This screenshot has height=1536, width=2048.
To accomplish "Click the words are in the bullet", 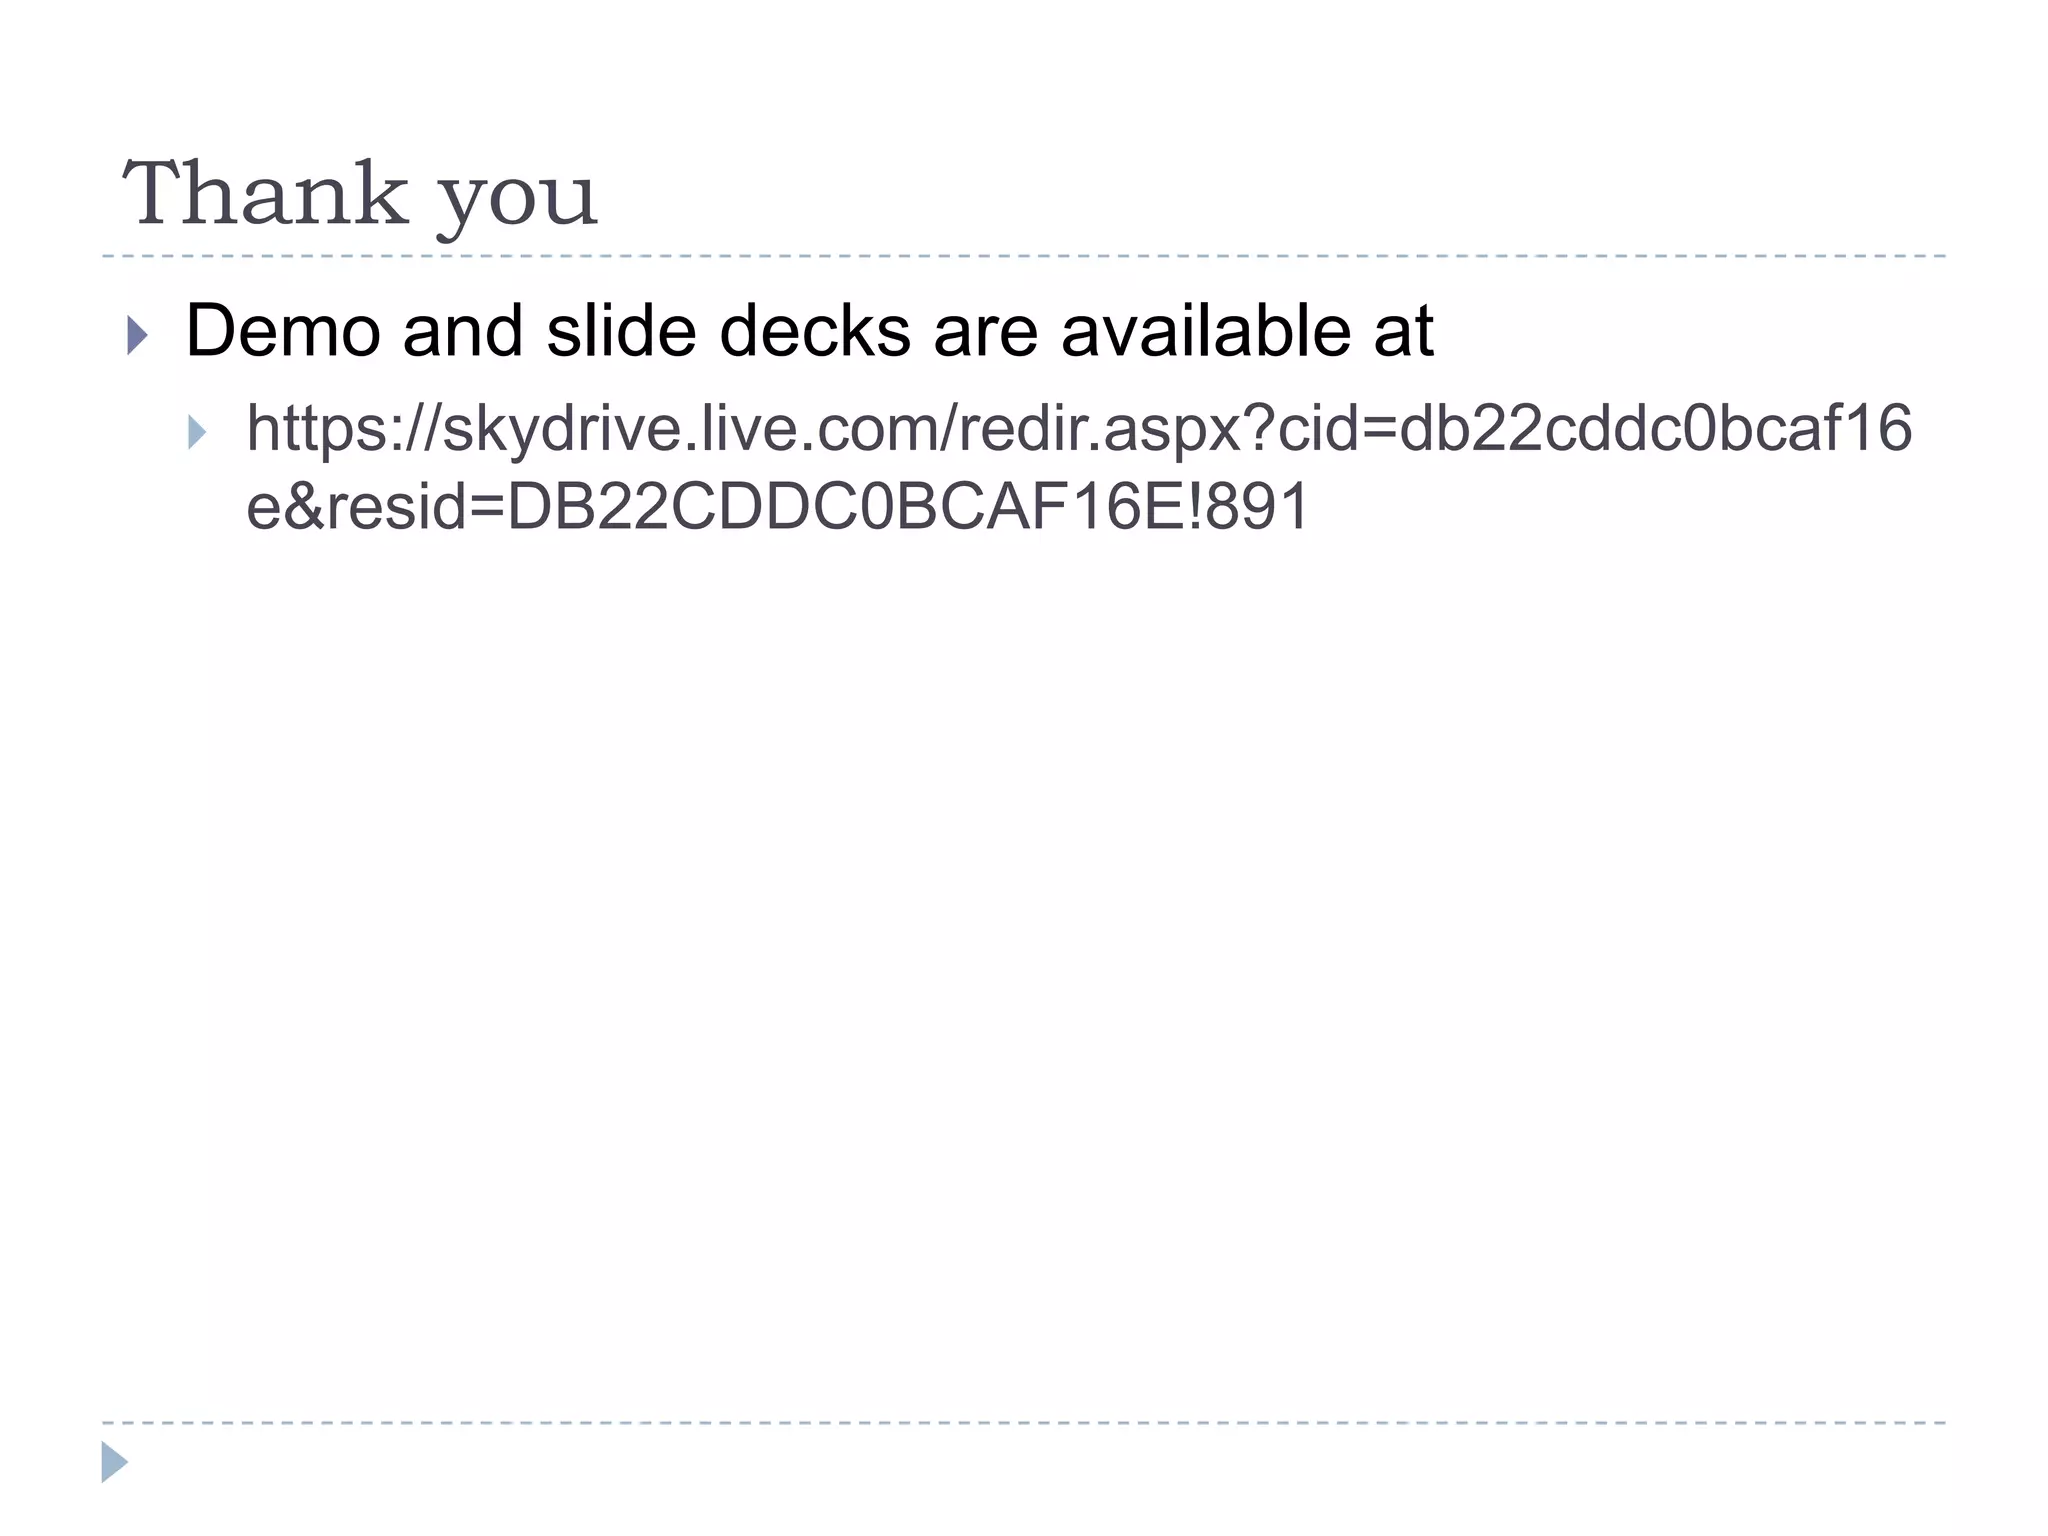I will (x=984, y=331).
